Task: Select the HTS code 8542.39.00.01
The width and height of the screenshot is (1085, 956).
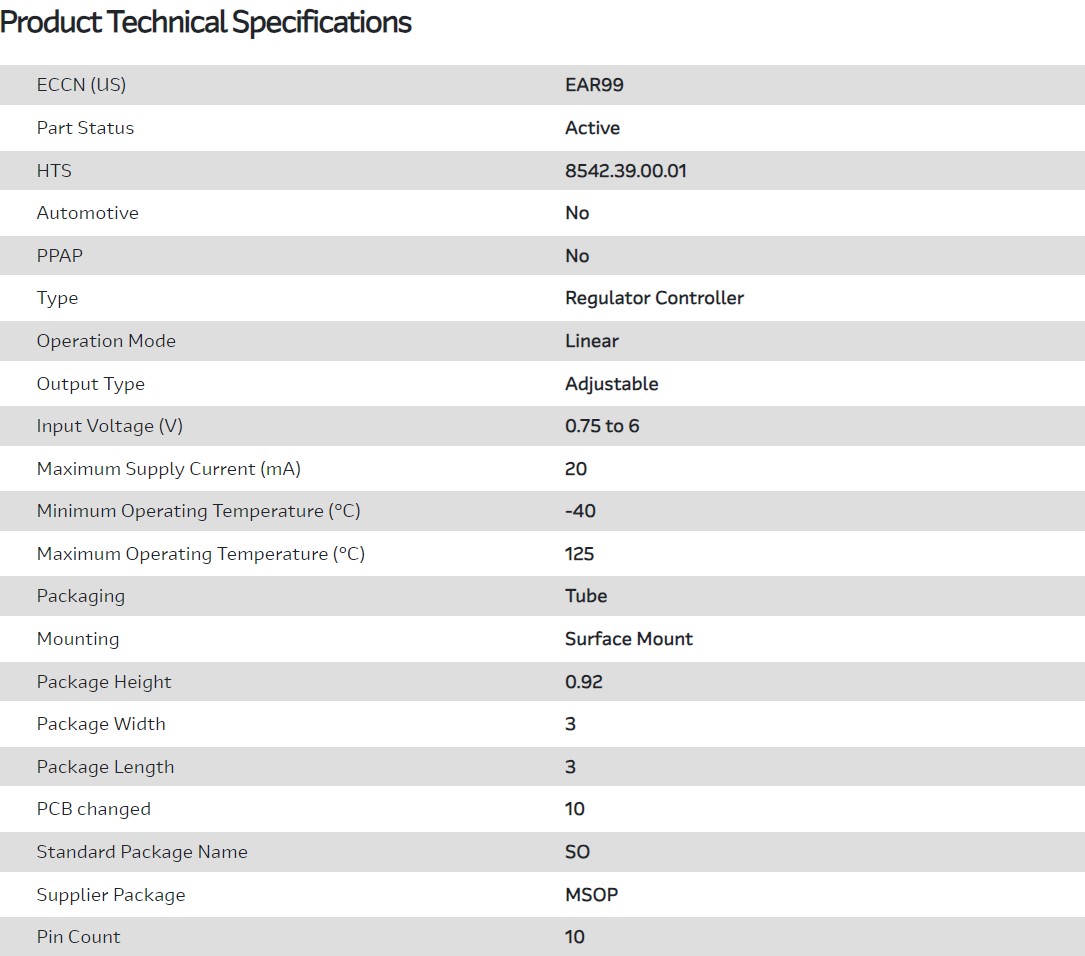Action: [x=625, y=171]
